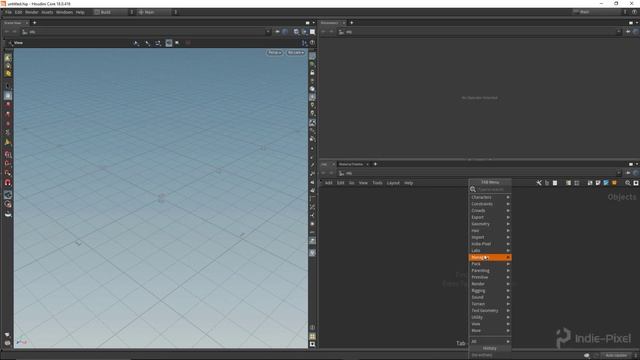640x360 pixels.
Task: Add new tab in Parameters pane
Action: pyautogui.click(x=351, y=23)
